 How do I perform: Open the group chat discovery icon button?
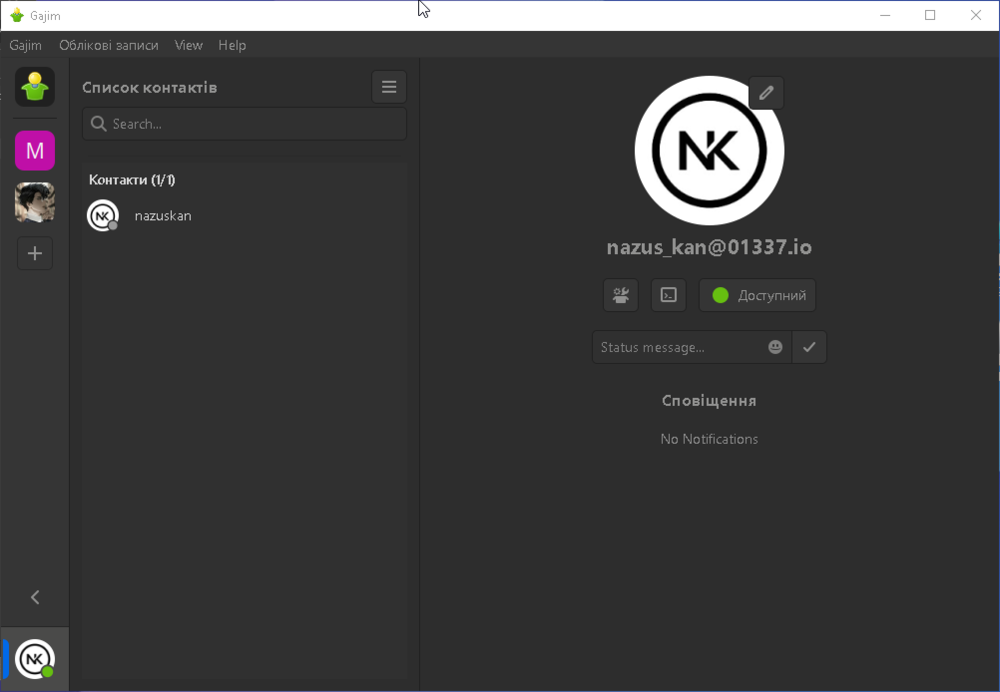coord(621,295)
